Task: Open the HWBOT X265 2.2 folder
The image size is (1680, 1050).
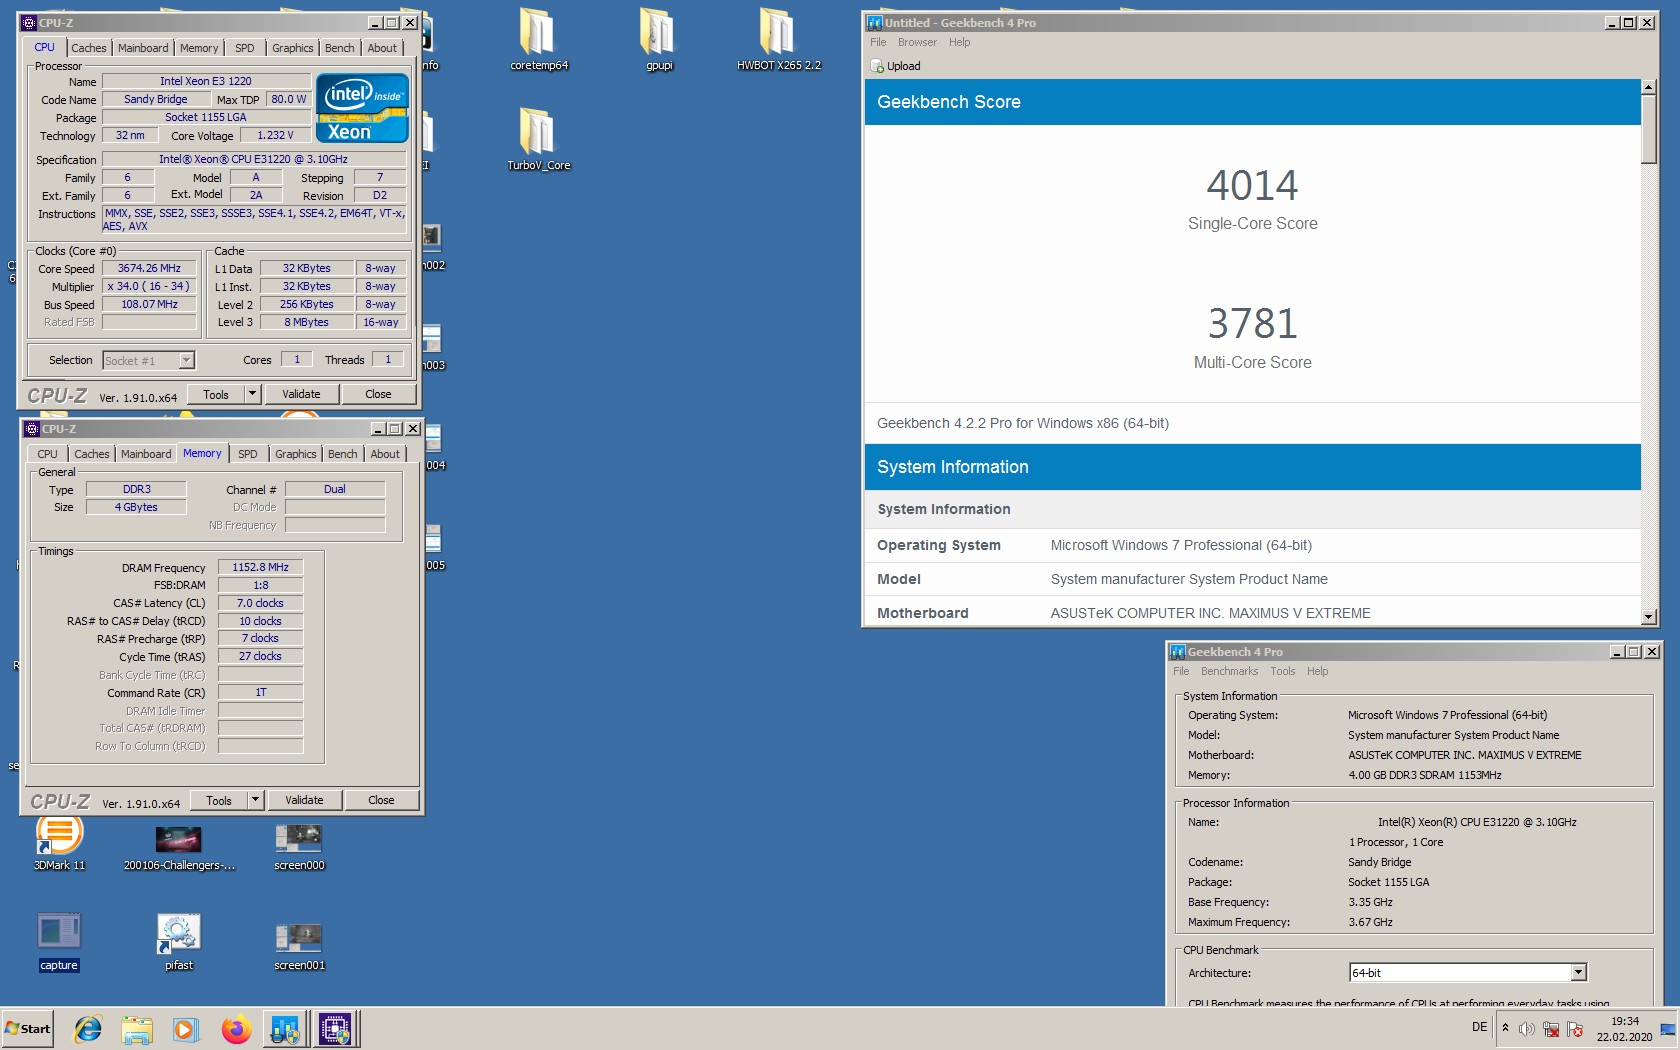Action: 778,40
